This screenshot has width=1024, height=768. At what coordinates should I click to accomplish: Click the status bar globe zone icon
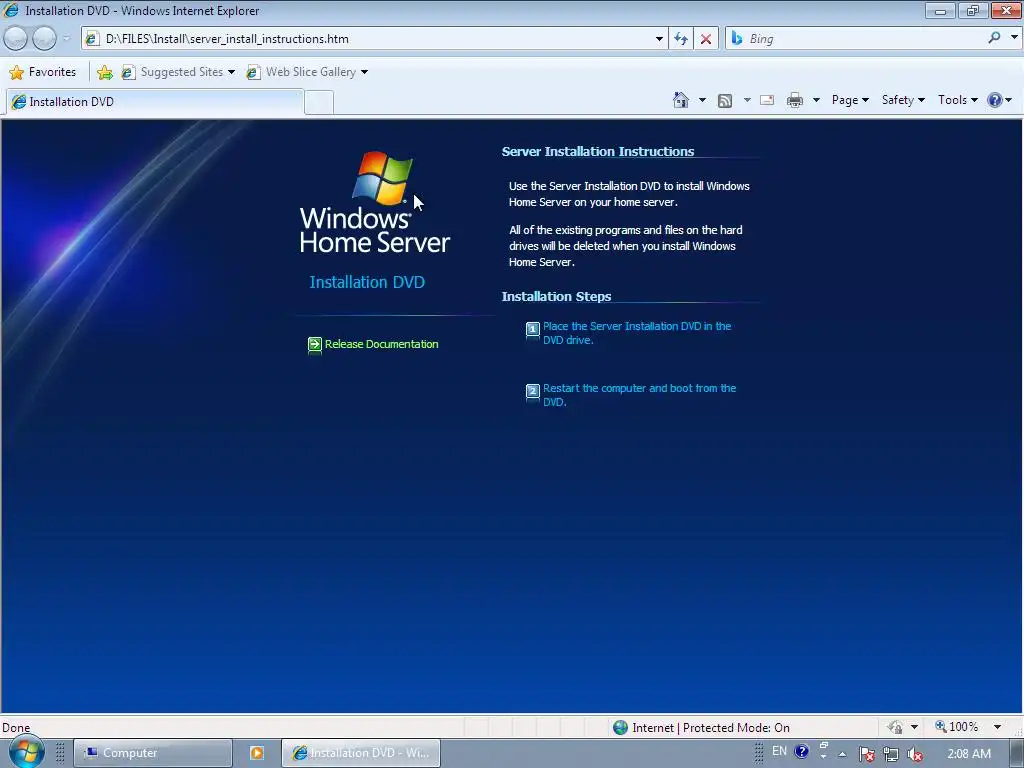pyautogui.click(x=620, y=728)
